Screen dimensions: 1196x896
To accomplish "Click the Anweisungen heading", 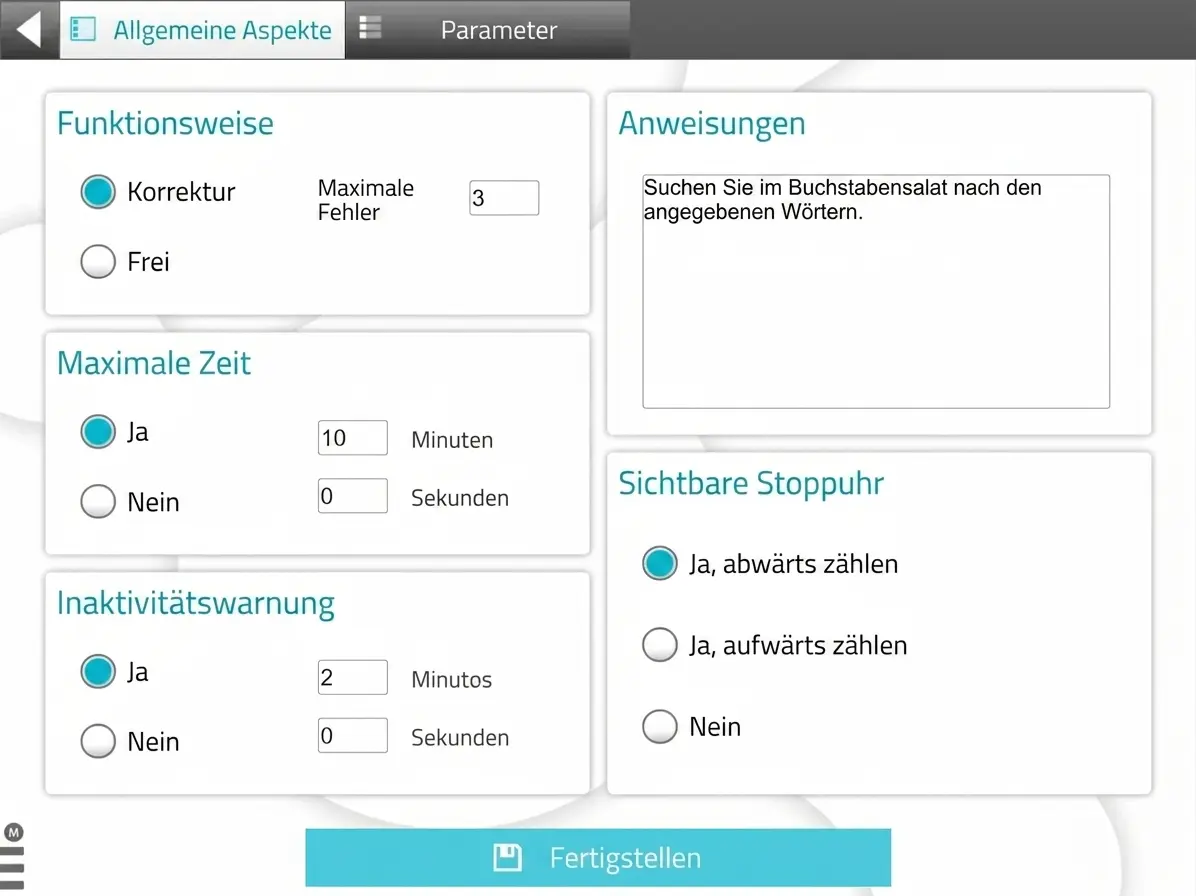I will coord(712,124).
